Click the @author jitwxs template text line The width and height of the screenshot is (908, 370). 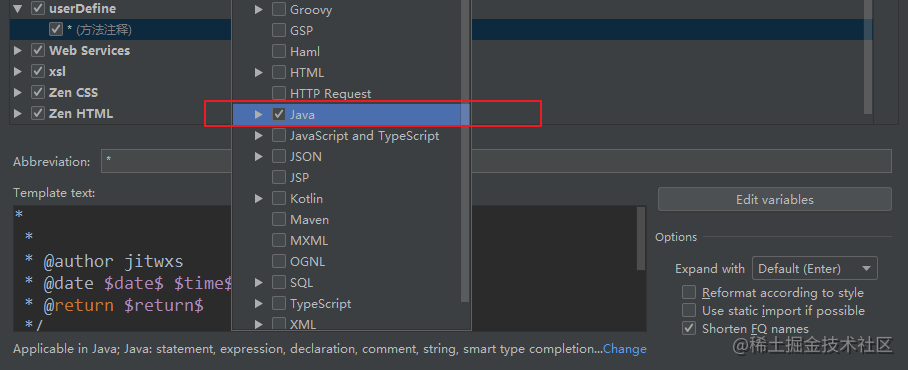click(104, 261)
